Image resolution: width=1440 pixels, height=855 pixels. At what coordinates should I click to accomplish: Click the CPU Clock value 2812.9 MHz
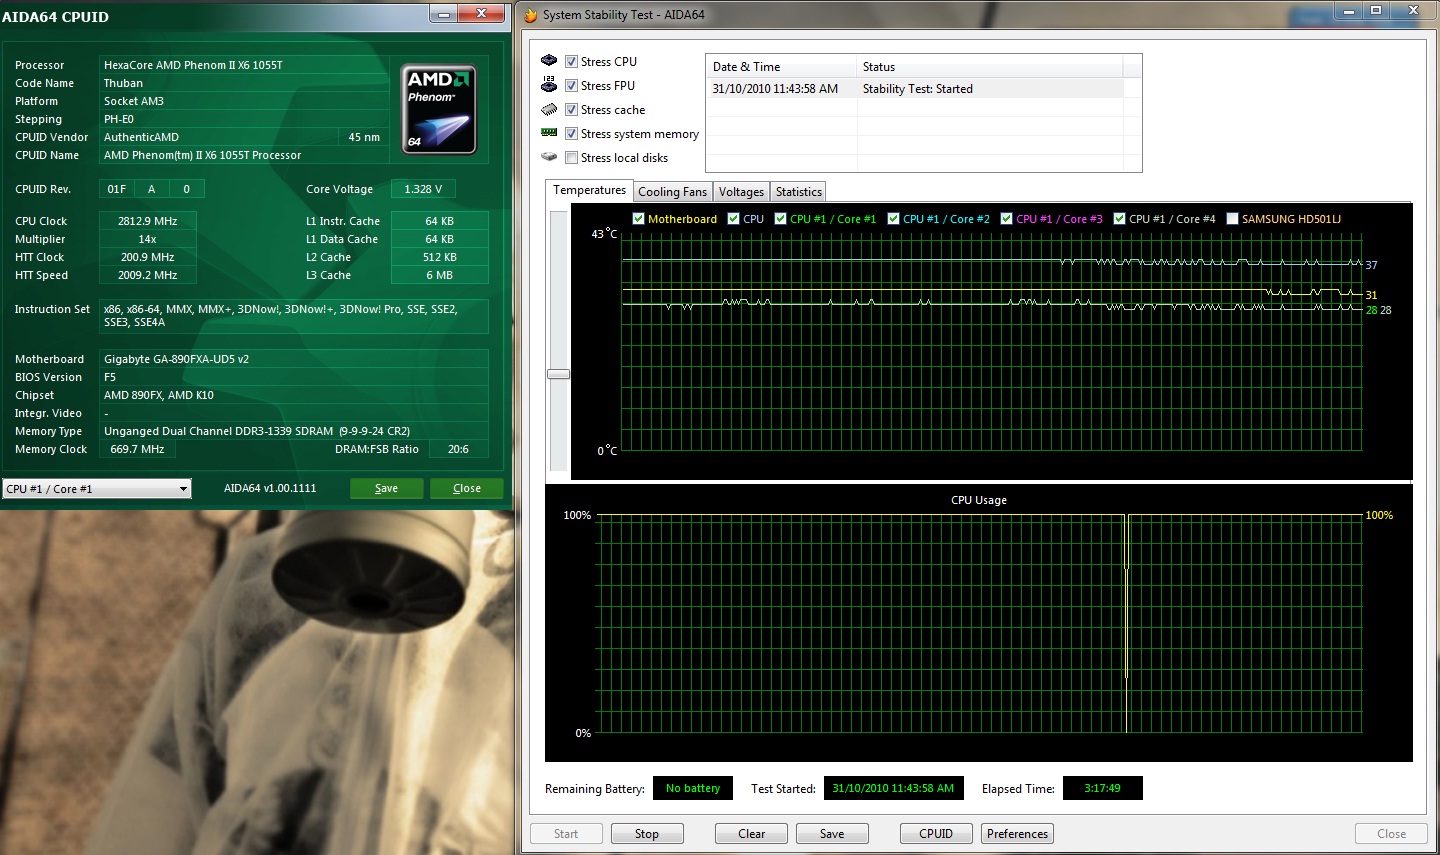click(147, 221)
